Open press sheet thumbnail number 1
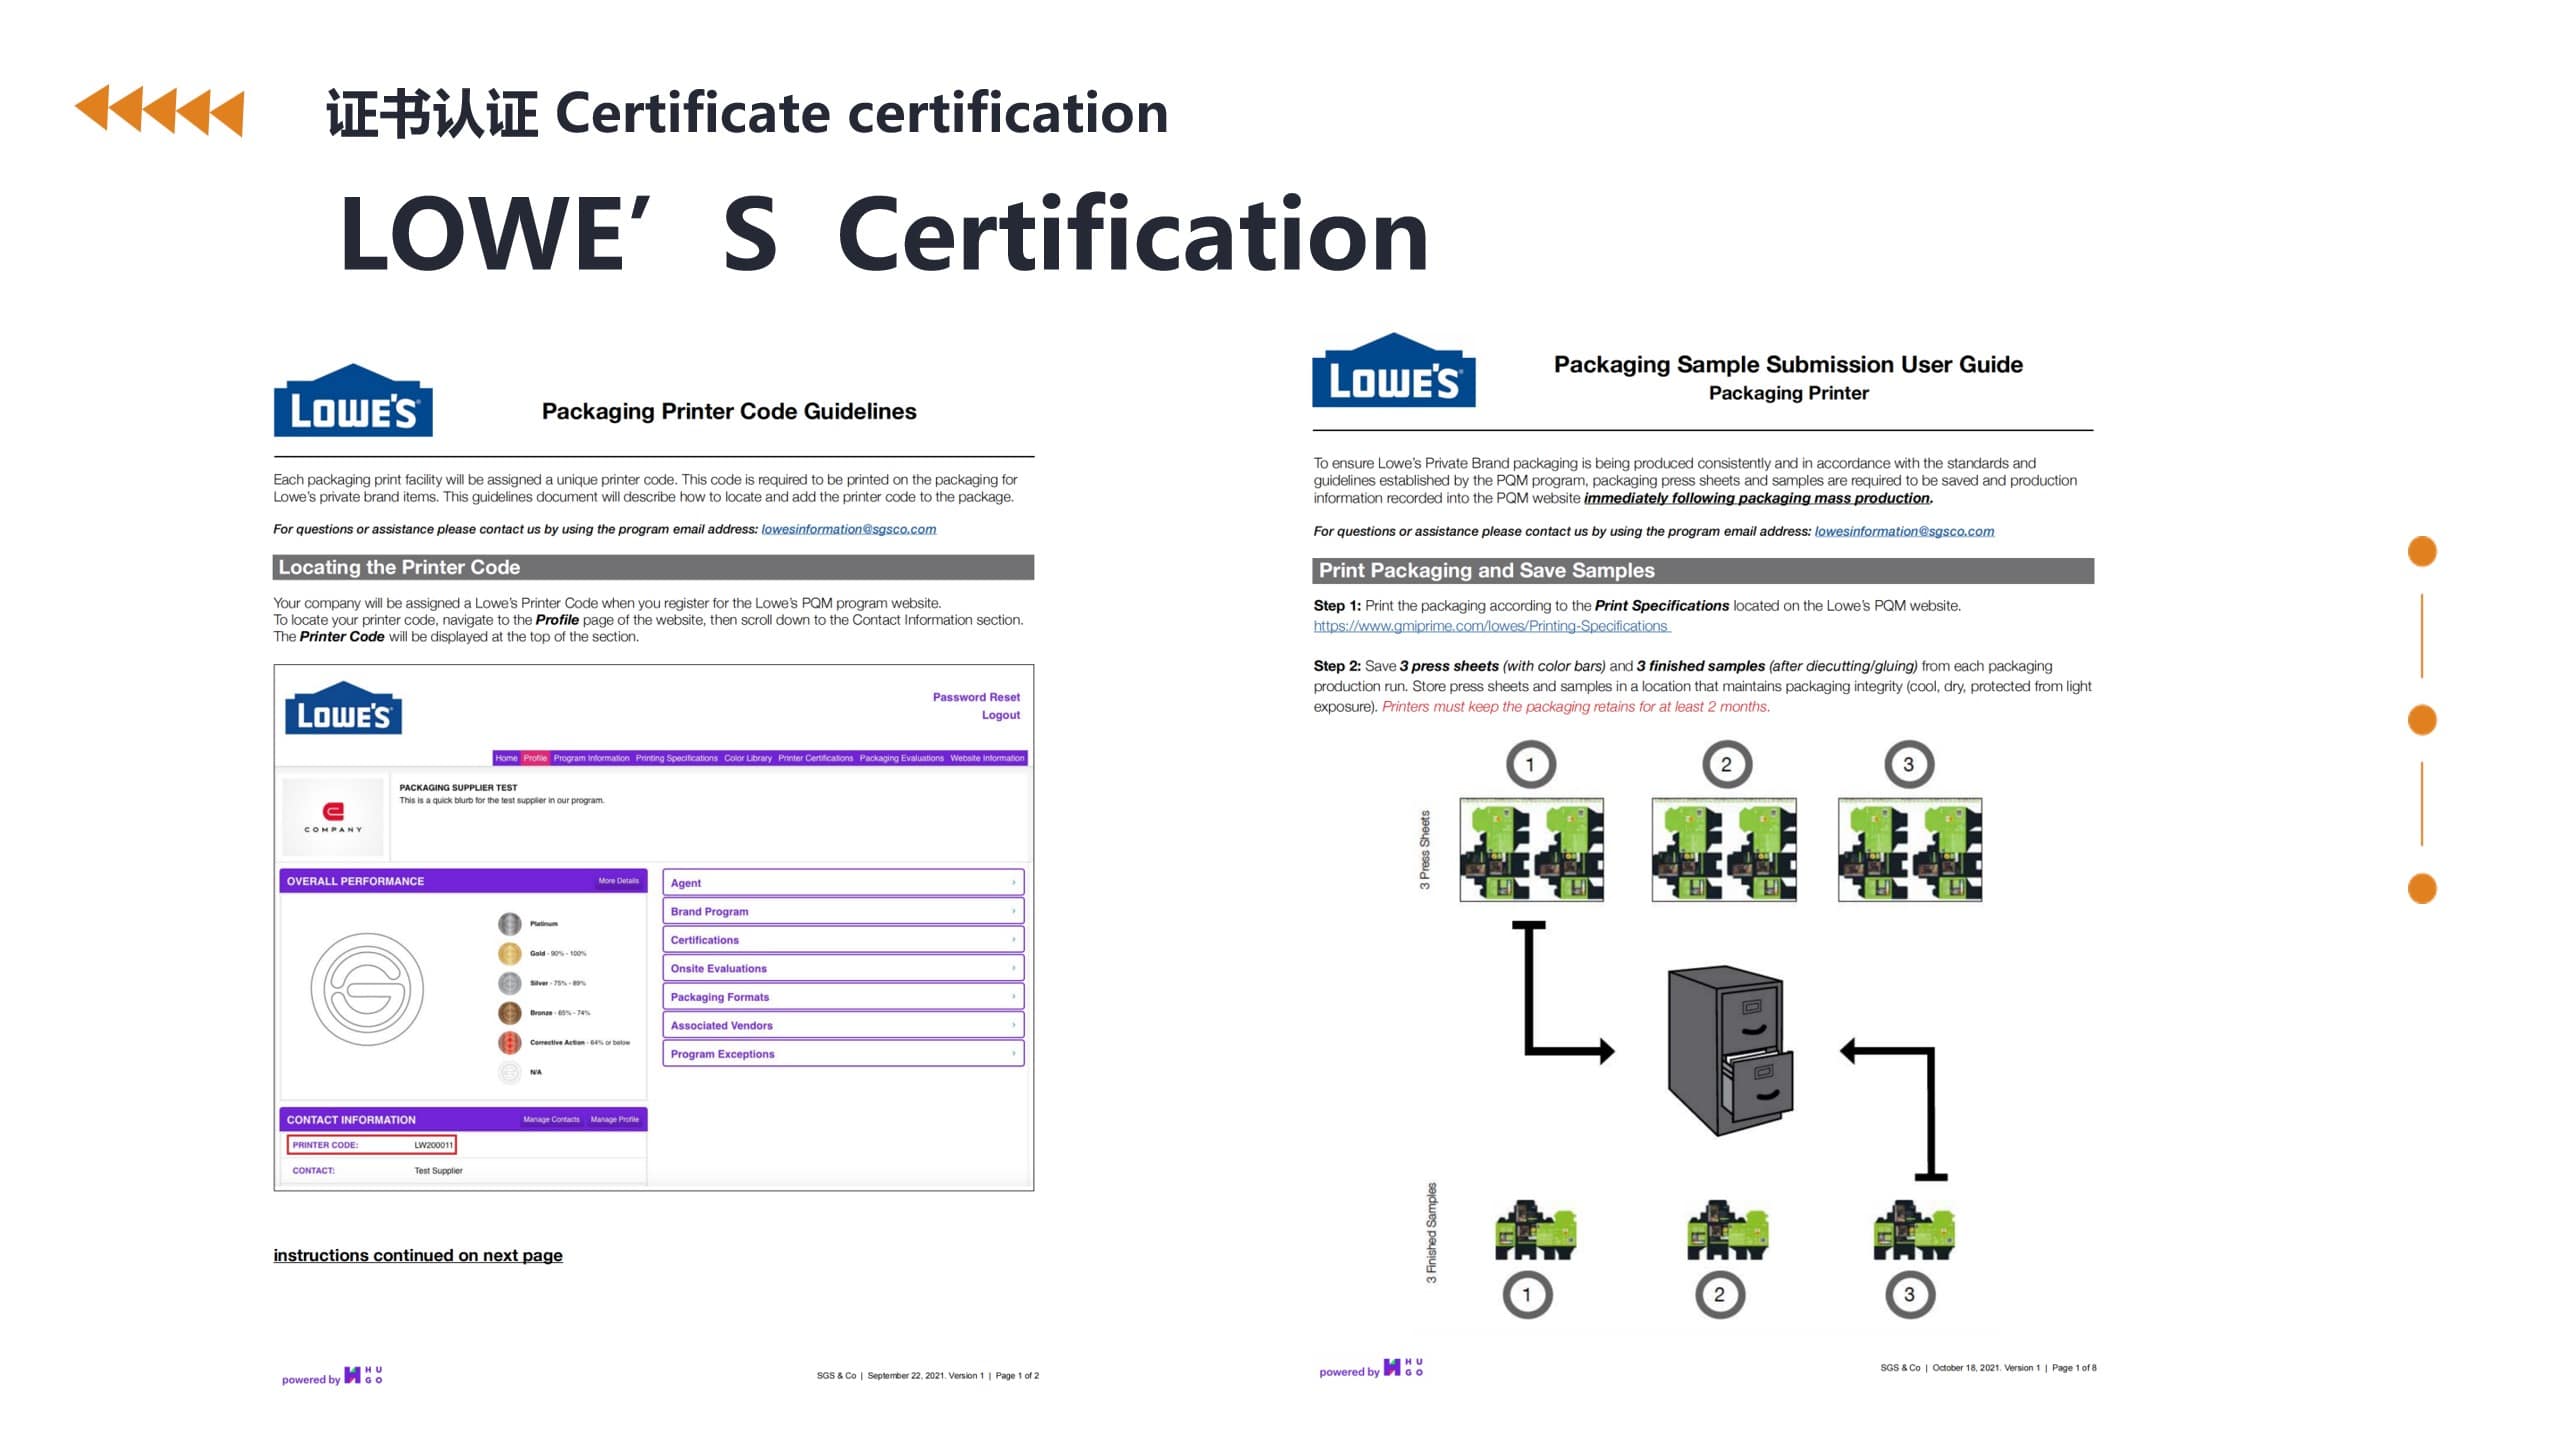Screen dimensions: 2560x1440 tap(1532, 849)
